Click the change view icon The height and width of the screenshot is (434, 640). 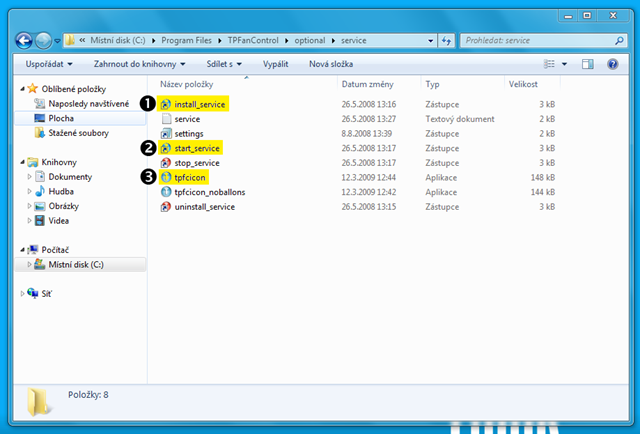coord(549,64)
